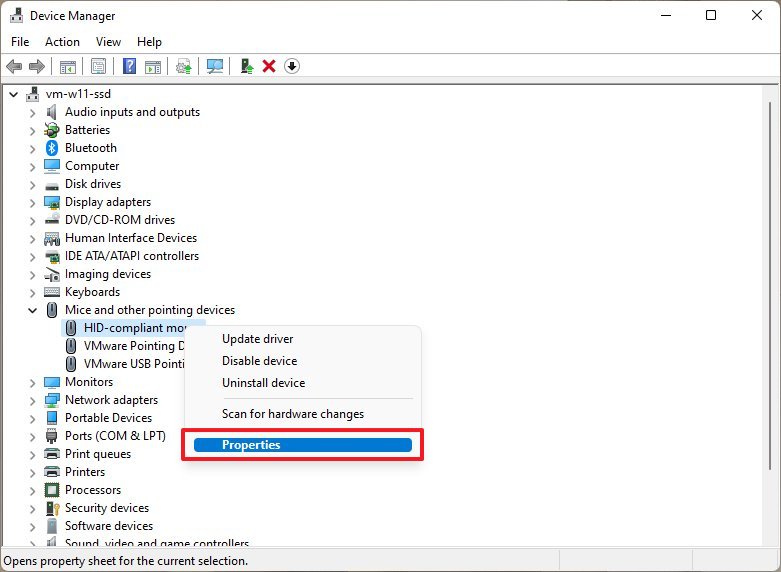Choose Update driver from context menu
The width and height of the screenshot is (781, 572).
(x=303, y=339)
